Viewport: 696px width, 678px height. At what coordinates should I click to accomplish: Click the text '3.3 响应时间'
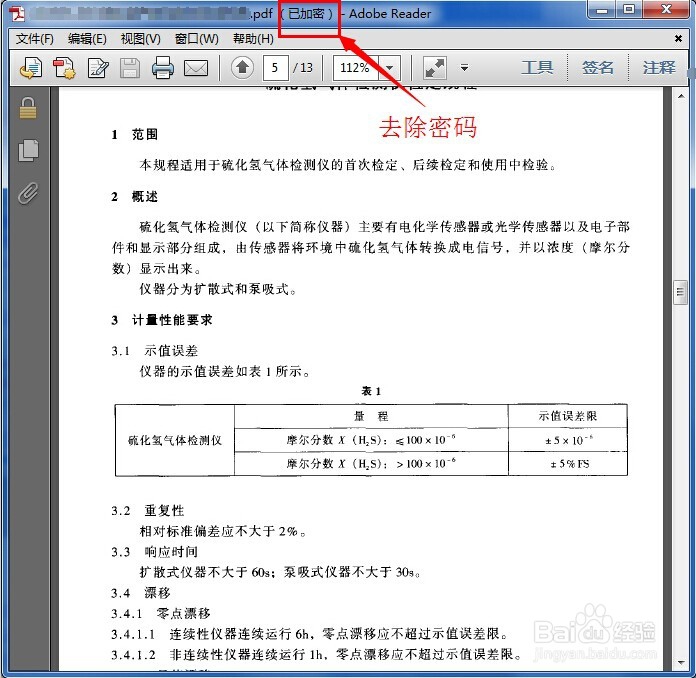tap(154, 552)
